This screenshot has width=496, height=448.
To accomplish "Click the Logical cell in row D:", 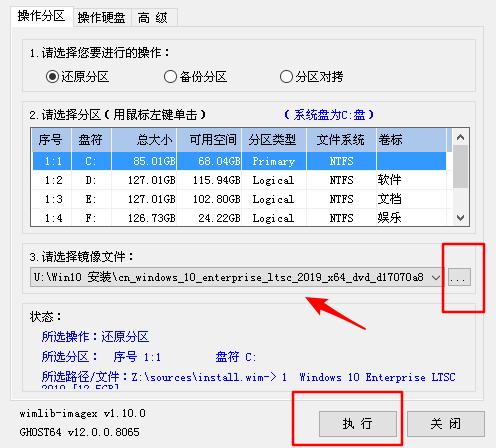I will 273,180.
